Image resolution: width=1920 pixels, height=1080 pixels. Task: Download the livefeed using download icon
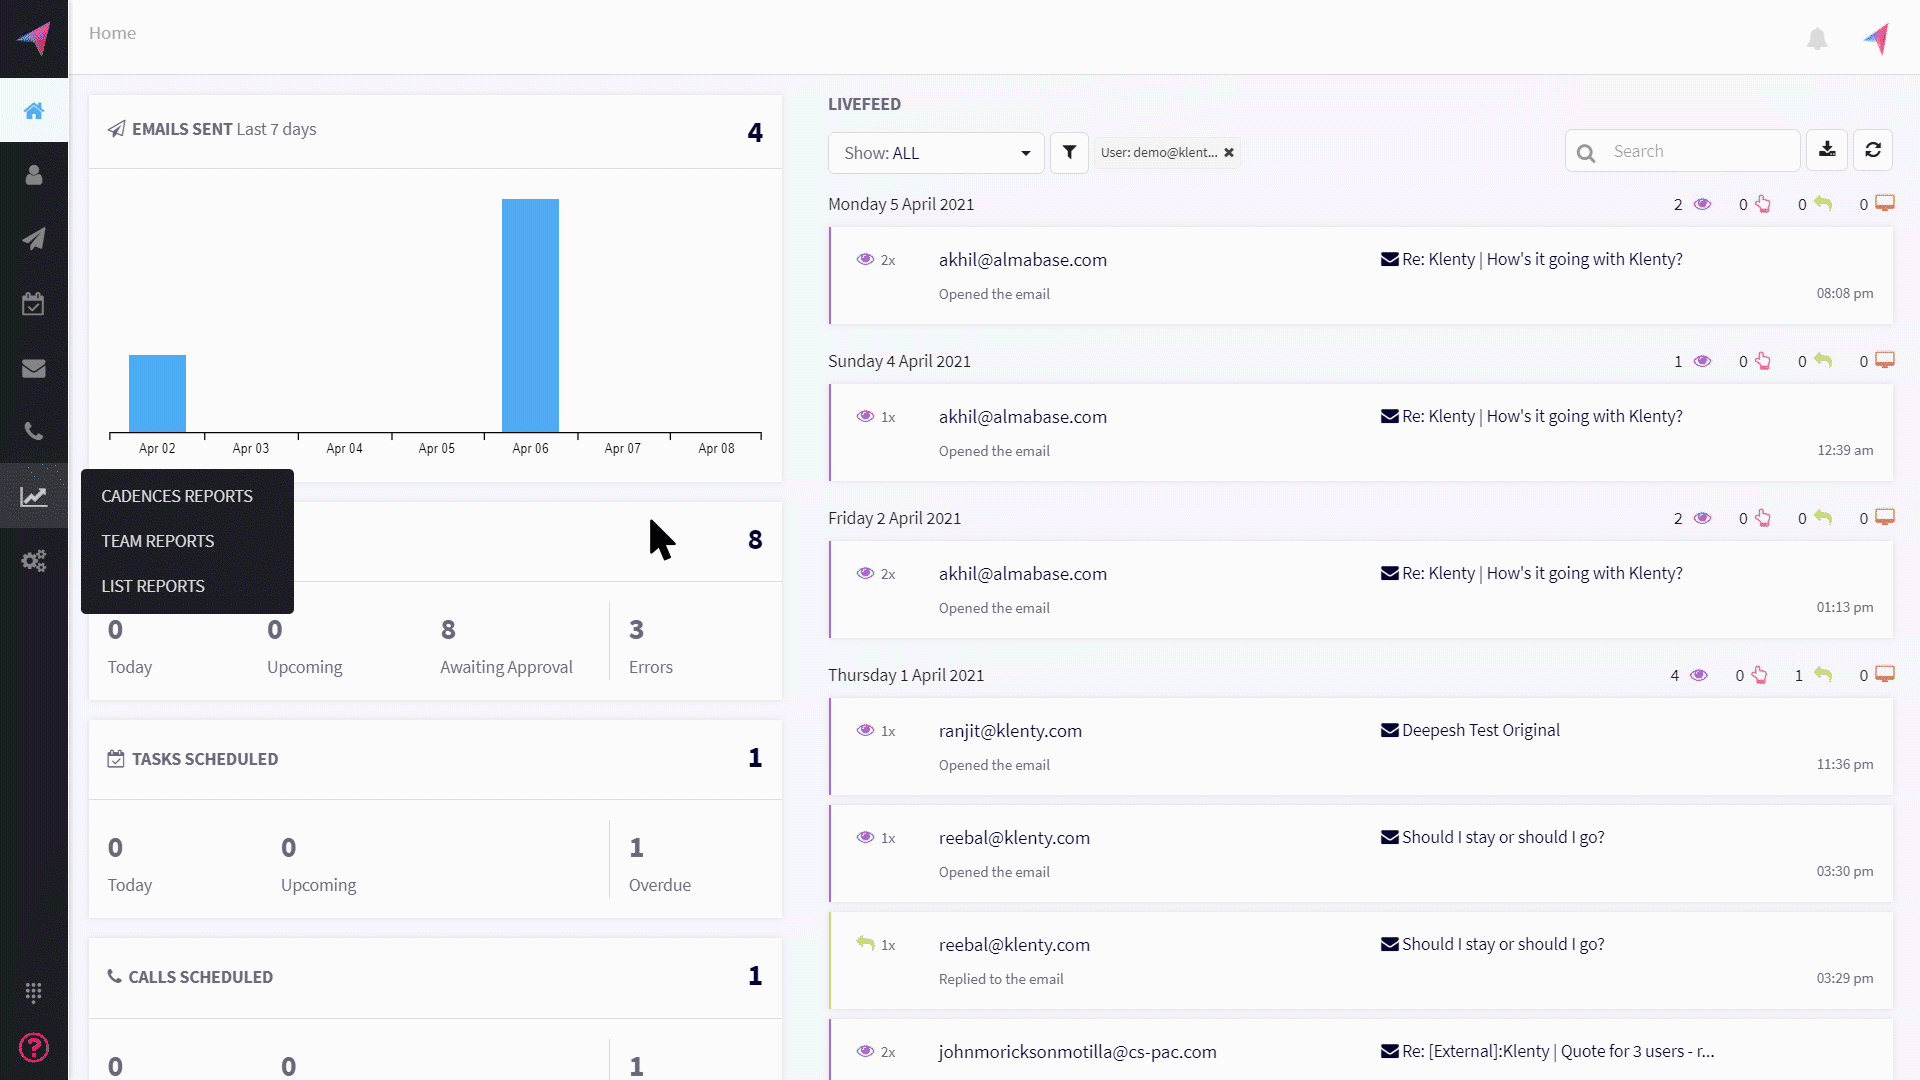(x=1827, y=150)
